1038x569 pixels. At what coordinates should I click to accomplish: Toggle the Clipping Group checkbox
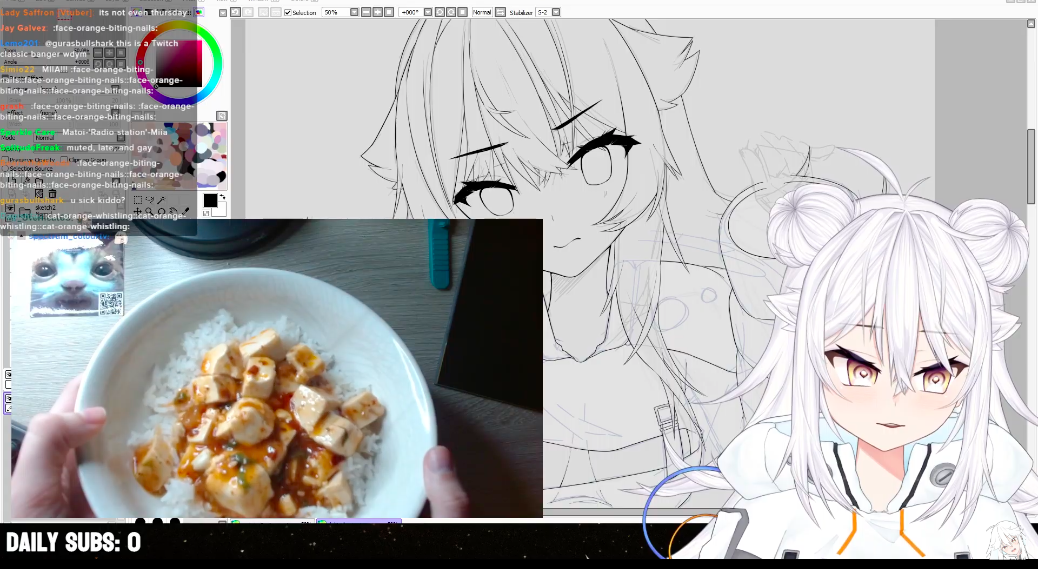pos(64,159)
